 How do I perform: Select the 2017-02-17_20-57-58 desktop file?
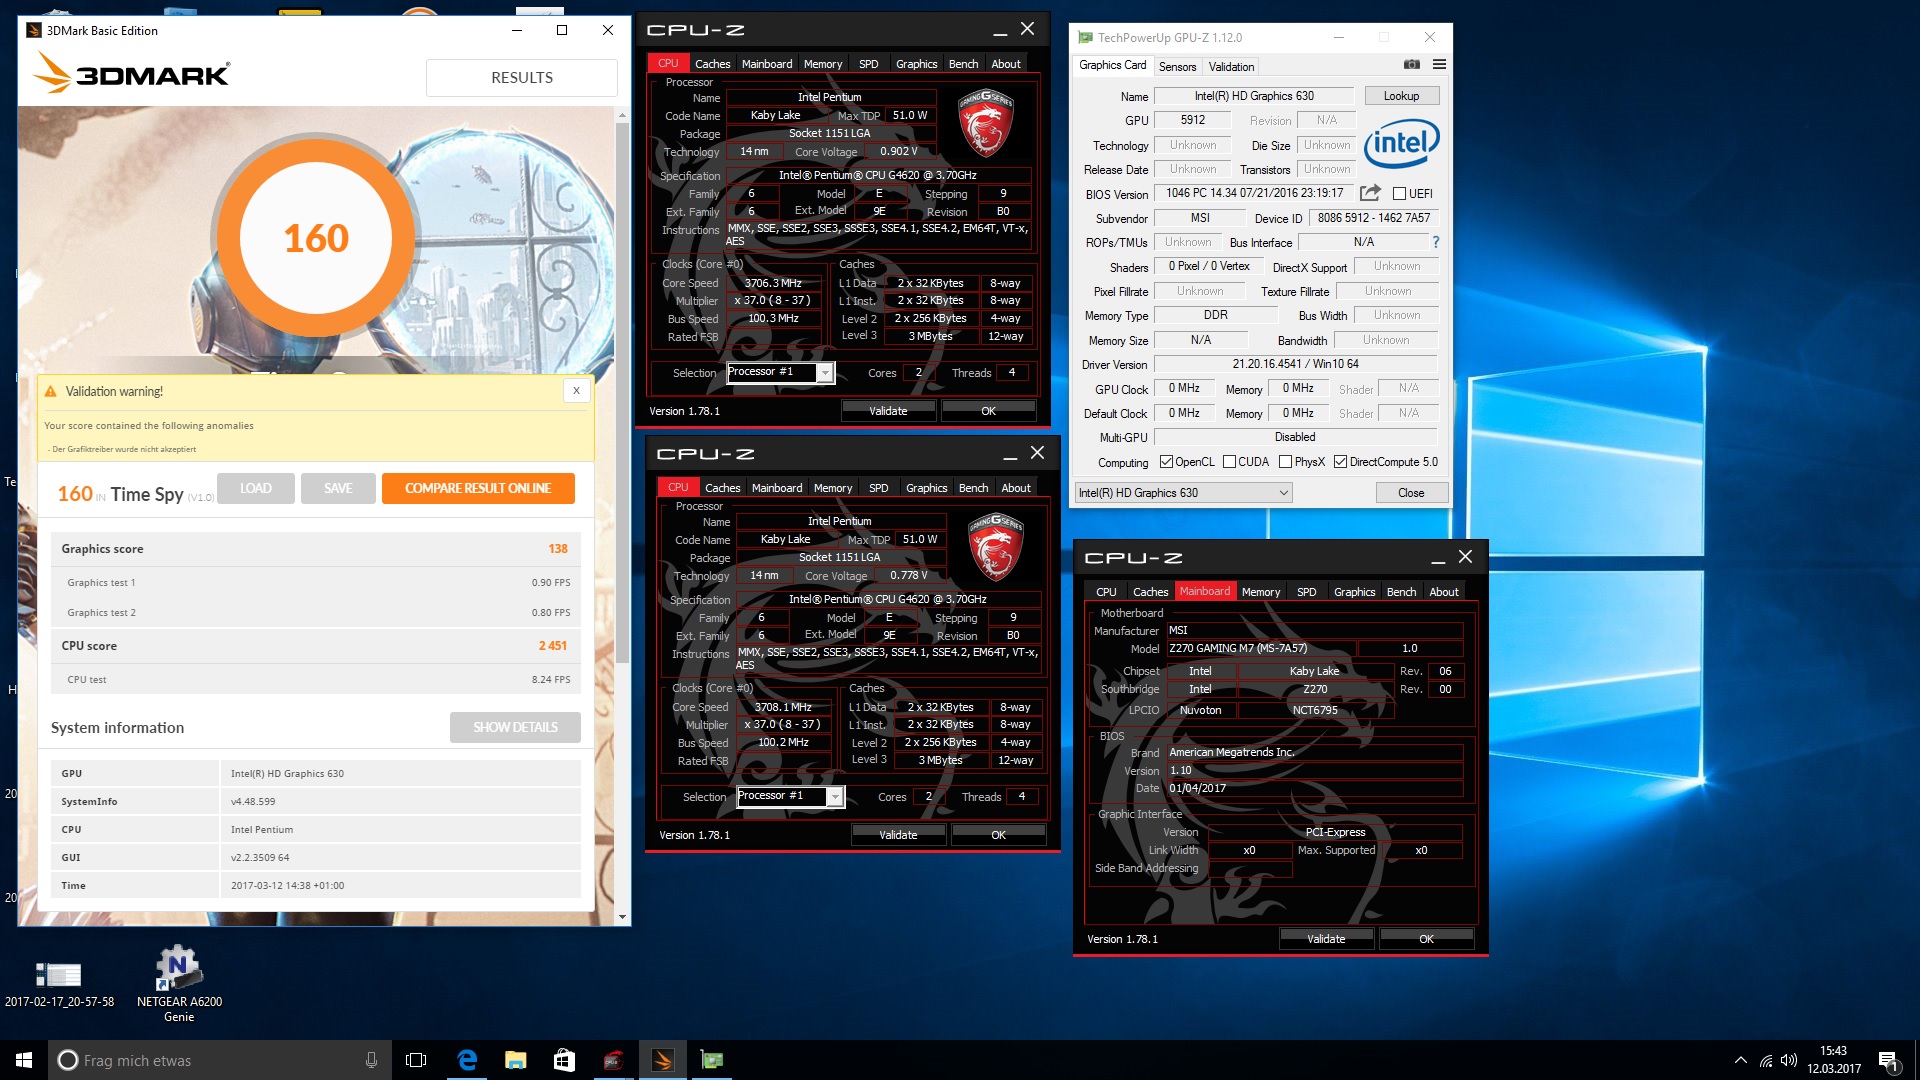coord(59,984)
